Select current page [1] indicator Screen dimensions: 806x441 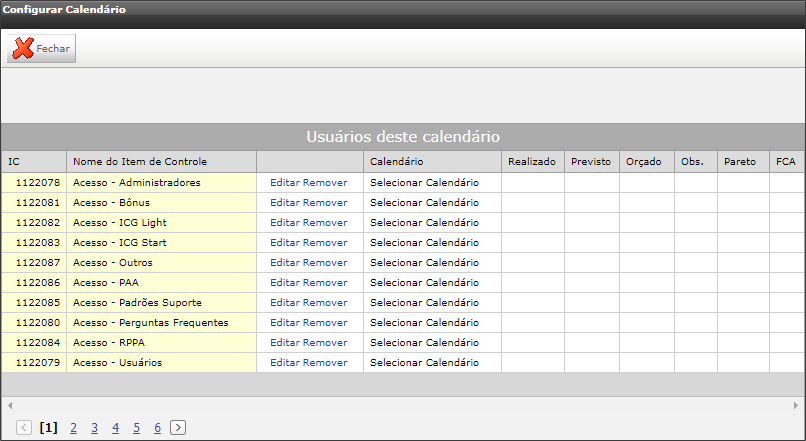click(48, 428)
